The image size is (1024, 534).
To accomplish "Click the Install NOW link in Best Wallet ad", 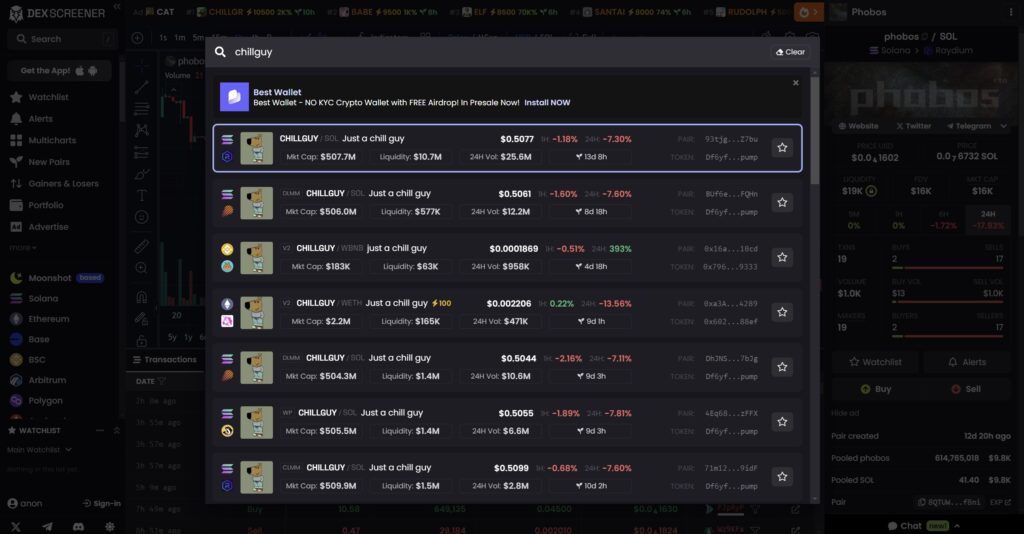I will pyautogui.click(x=546, y=102).
